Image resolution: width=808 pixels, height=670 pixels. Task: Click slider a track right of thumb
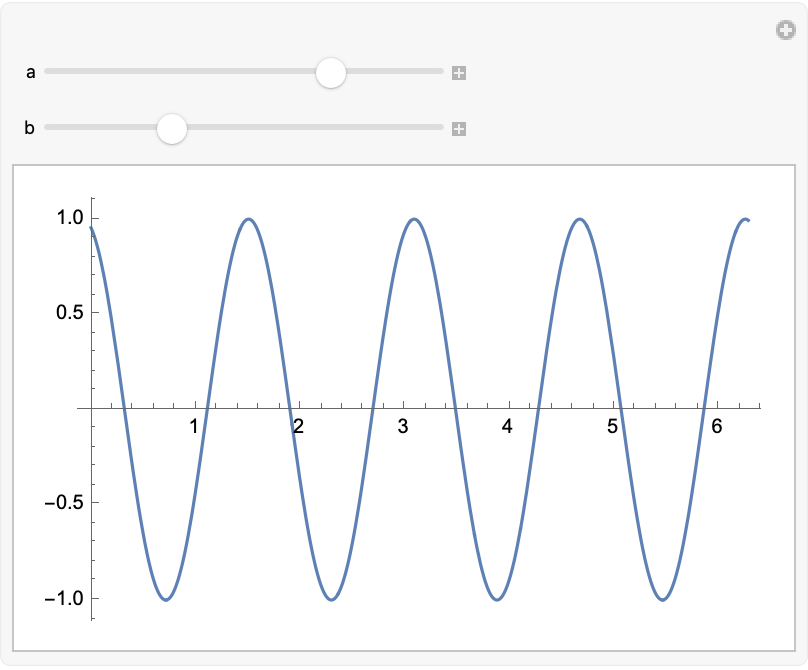[x=394, y=71]
